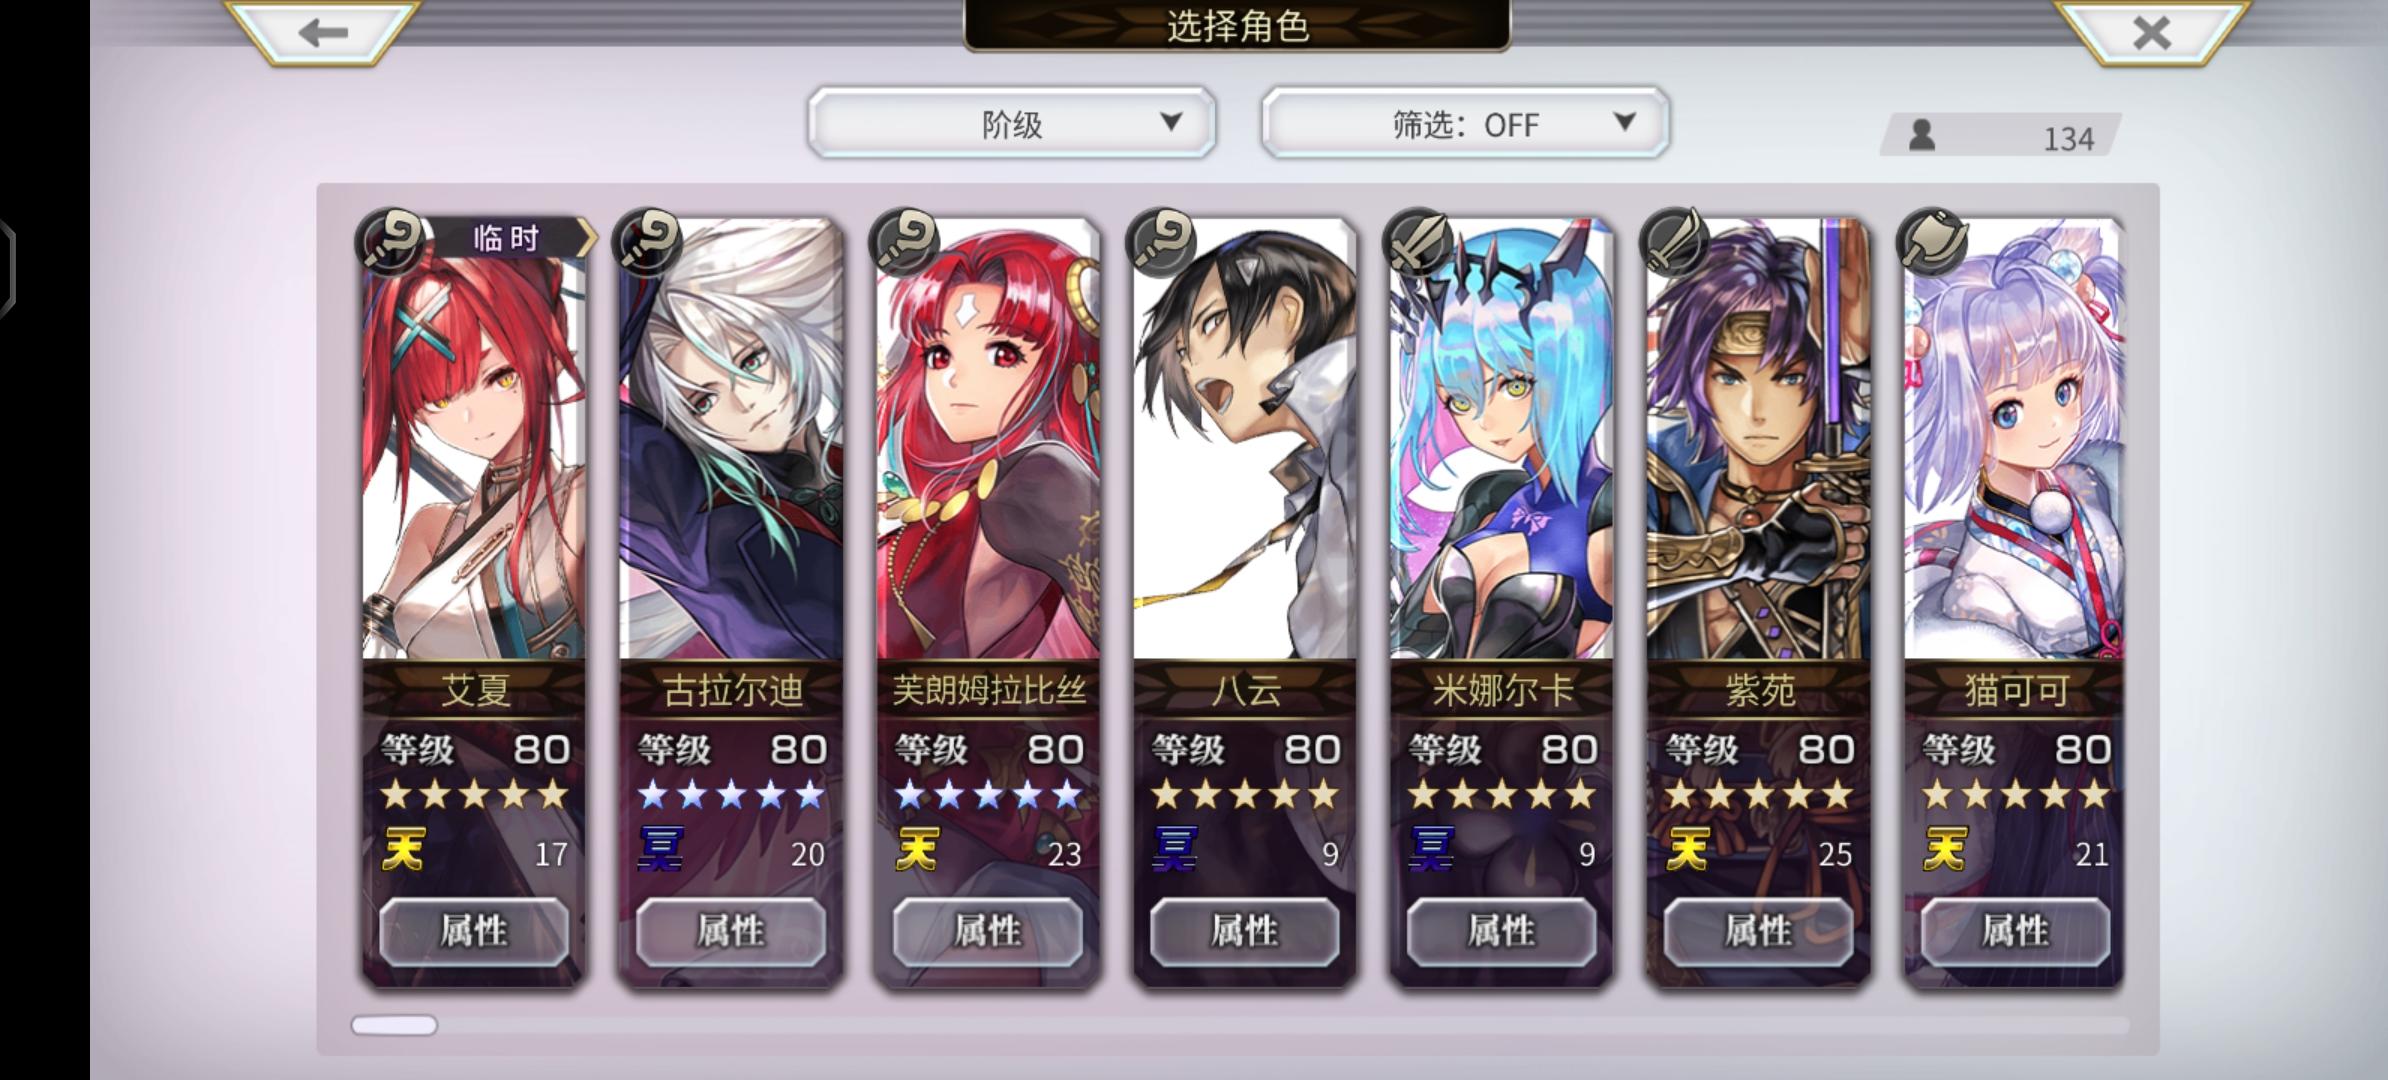Open the 筛选: OFF filter dropdown
This screenshot has width=2388, height=1080.
[1465, 123]
